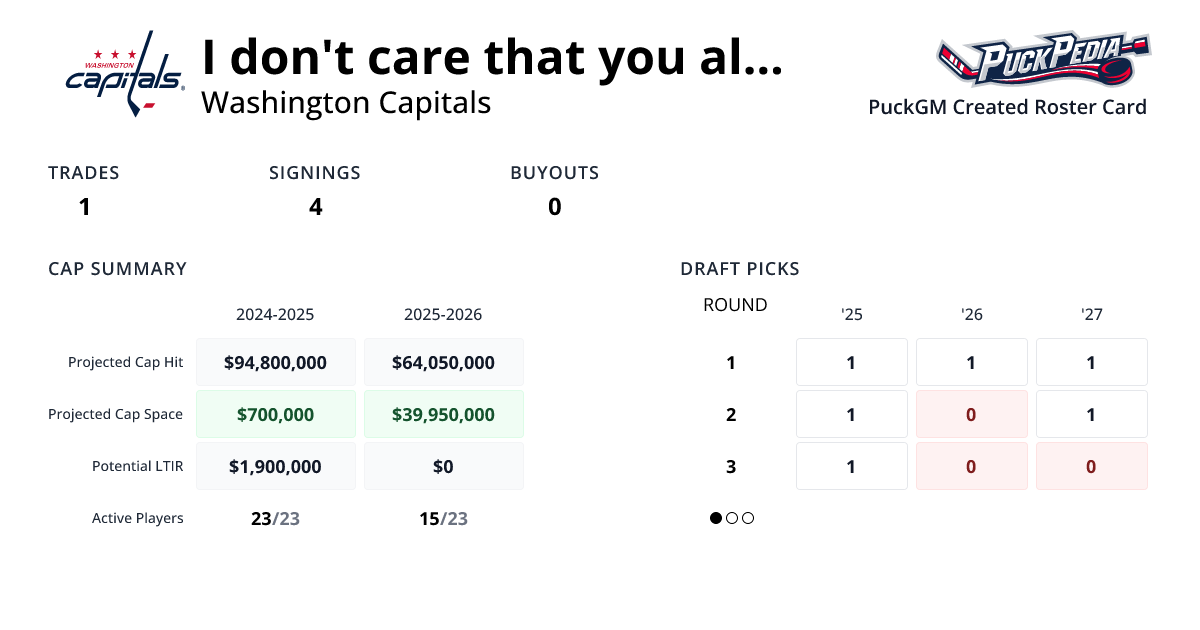Click the roster card title text
Screen dimensions: 1200x630
tap(492, 58)
